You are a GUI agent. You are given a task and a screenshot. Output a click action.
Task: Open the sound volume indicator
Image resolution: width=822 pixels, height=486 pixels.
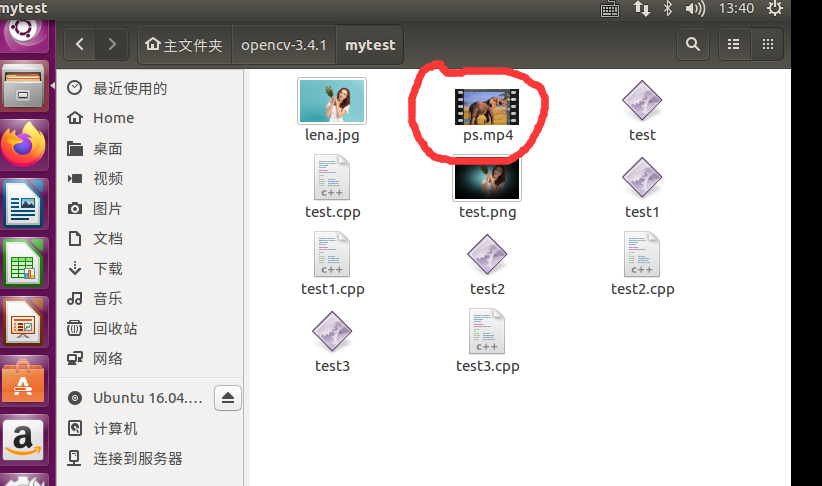point(695,8)
